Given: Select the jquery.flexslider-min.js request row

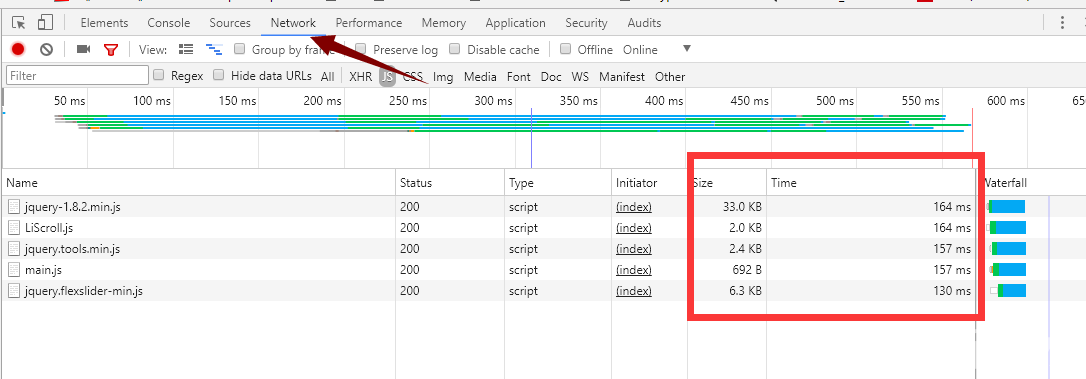Looking at the screenshot, I should pos(543,291).
